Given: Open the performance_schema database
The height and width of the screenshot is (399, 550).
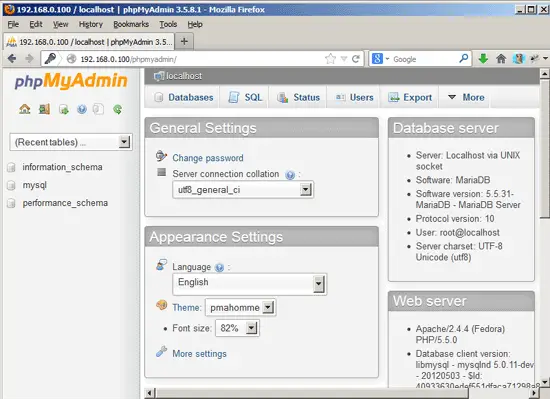Looking at the screenshot, I should click(x=65, y=203).
